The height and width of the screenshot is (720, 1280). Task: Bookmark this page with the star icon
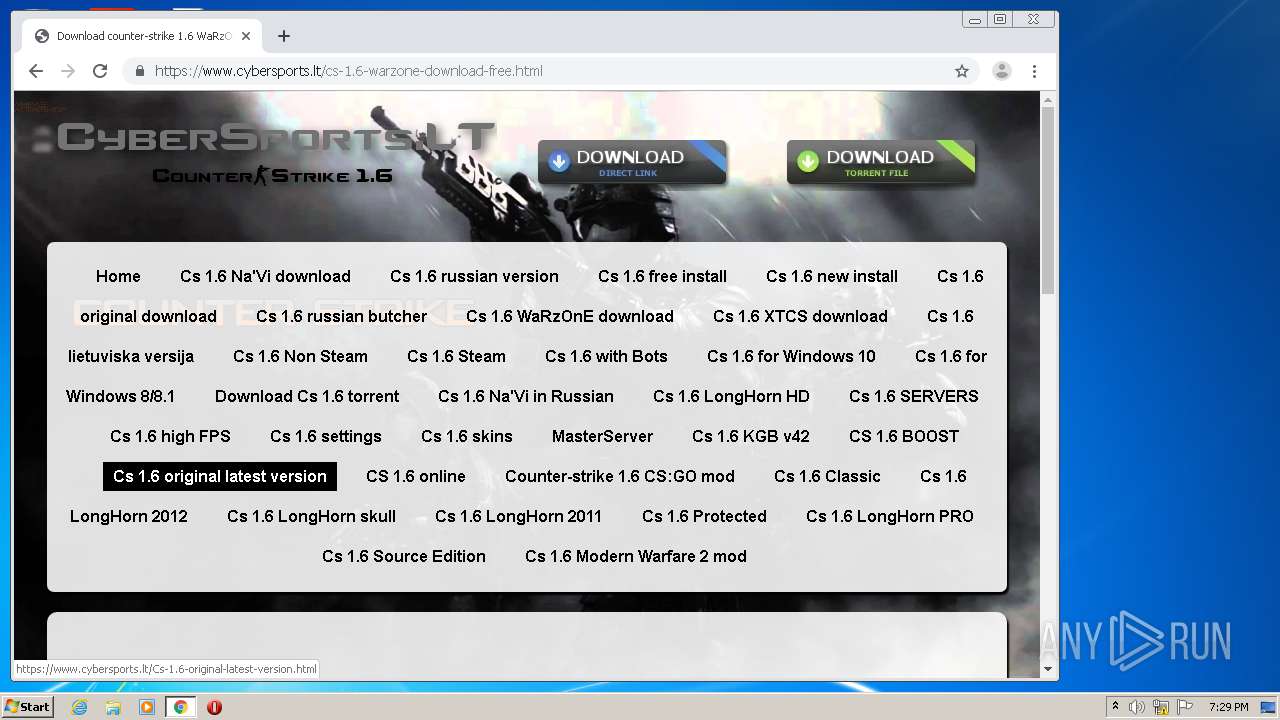[x=962, y=71]
